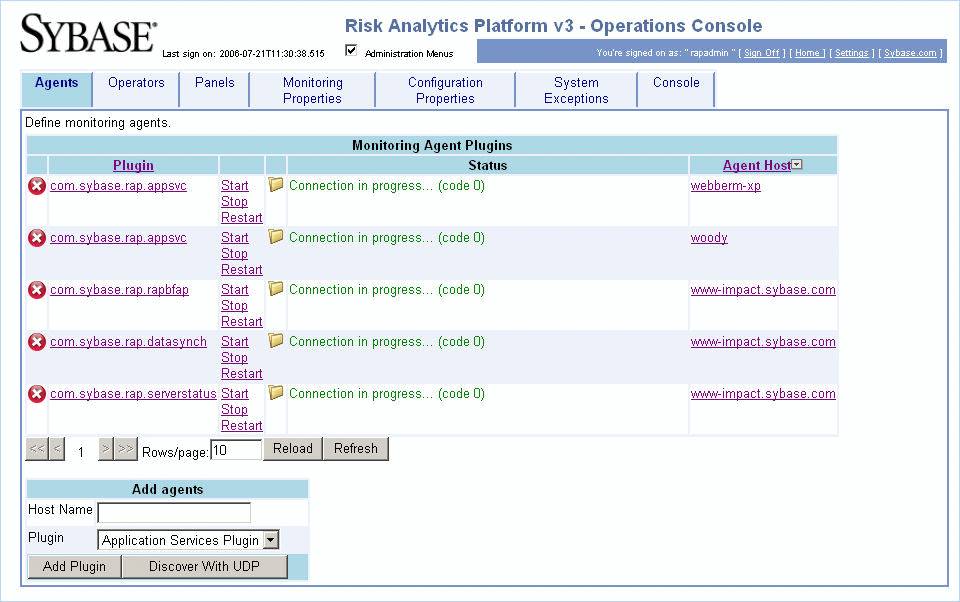
Task: Click Start for the serverstatus plugin
Action: point(234,394)
